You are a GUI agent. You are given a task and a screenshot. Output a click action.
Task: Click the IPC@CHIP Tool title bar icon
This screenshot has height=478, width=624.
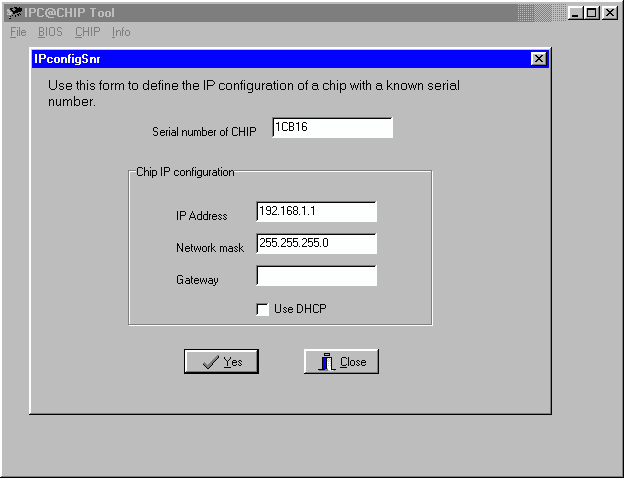14,13
